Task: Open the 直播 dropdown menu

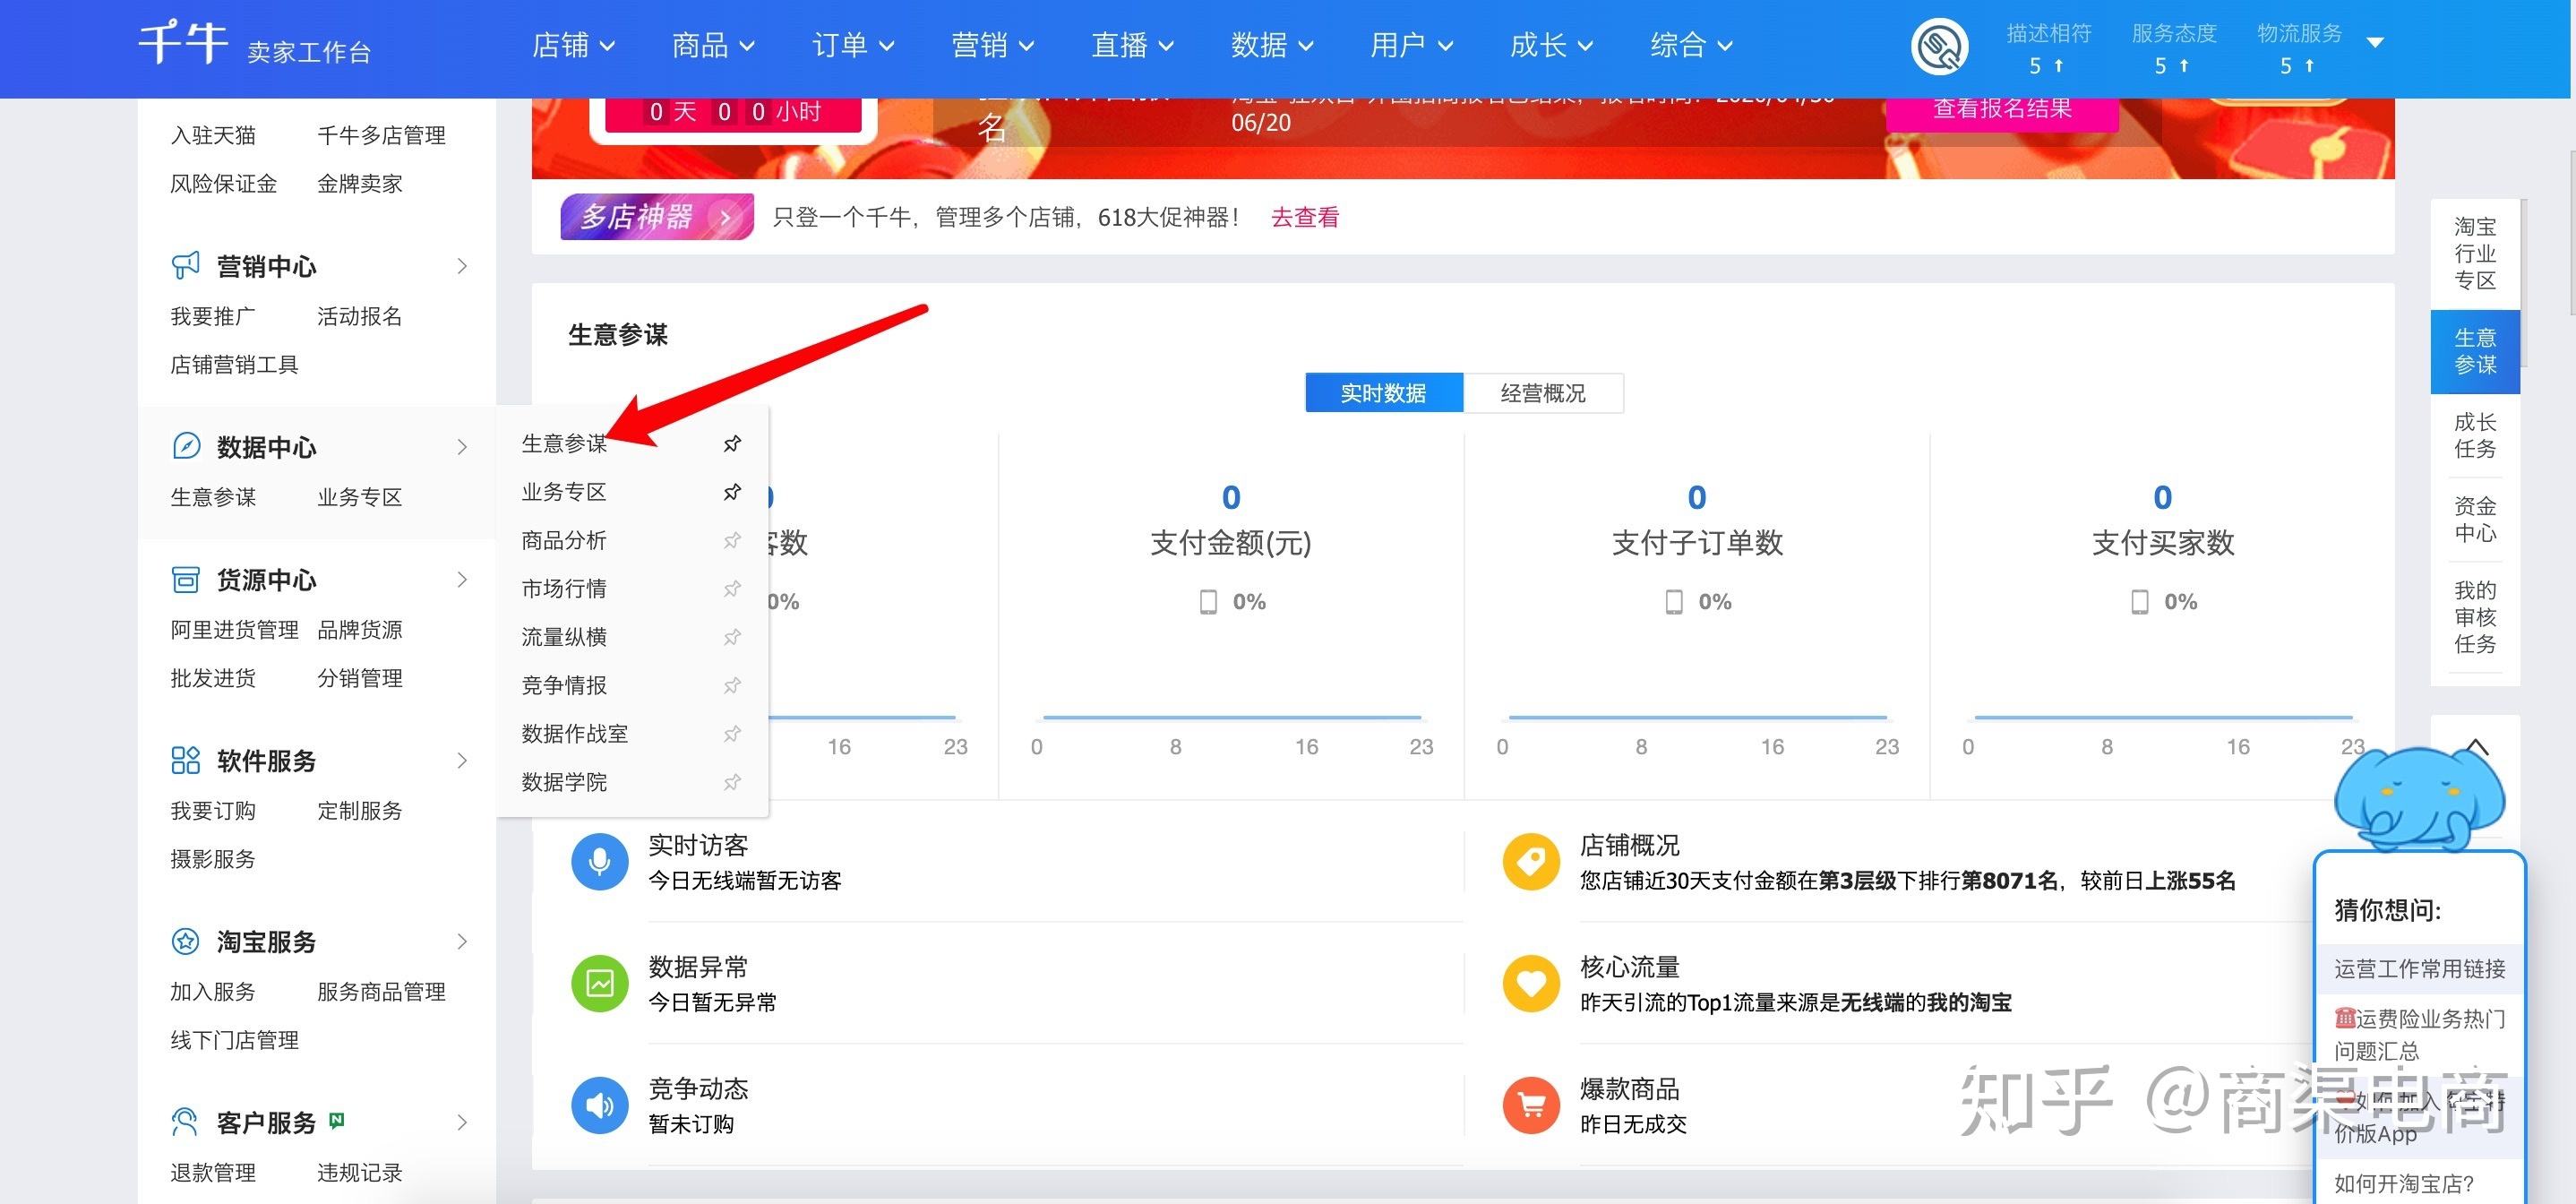Action: click(x=1132, y=45)
